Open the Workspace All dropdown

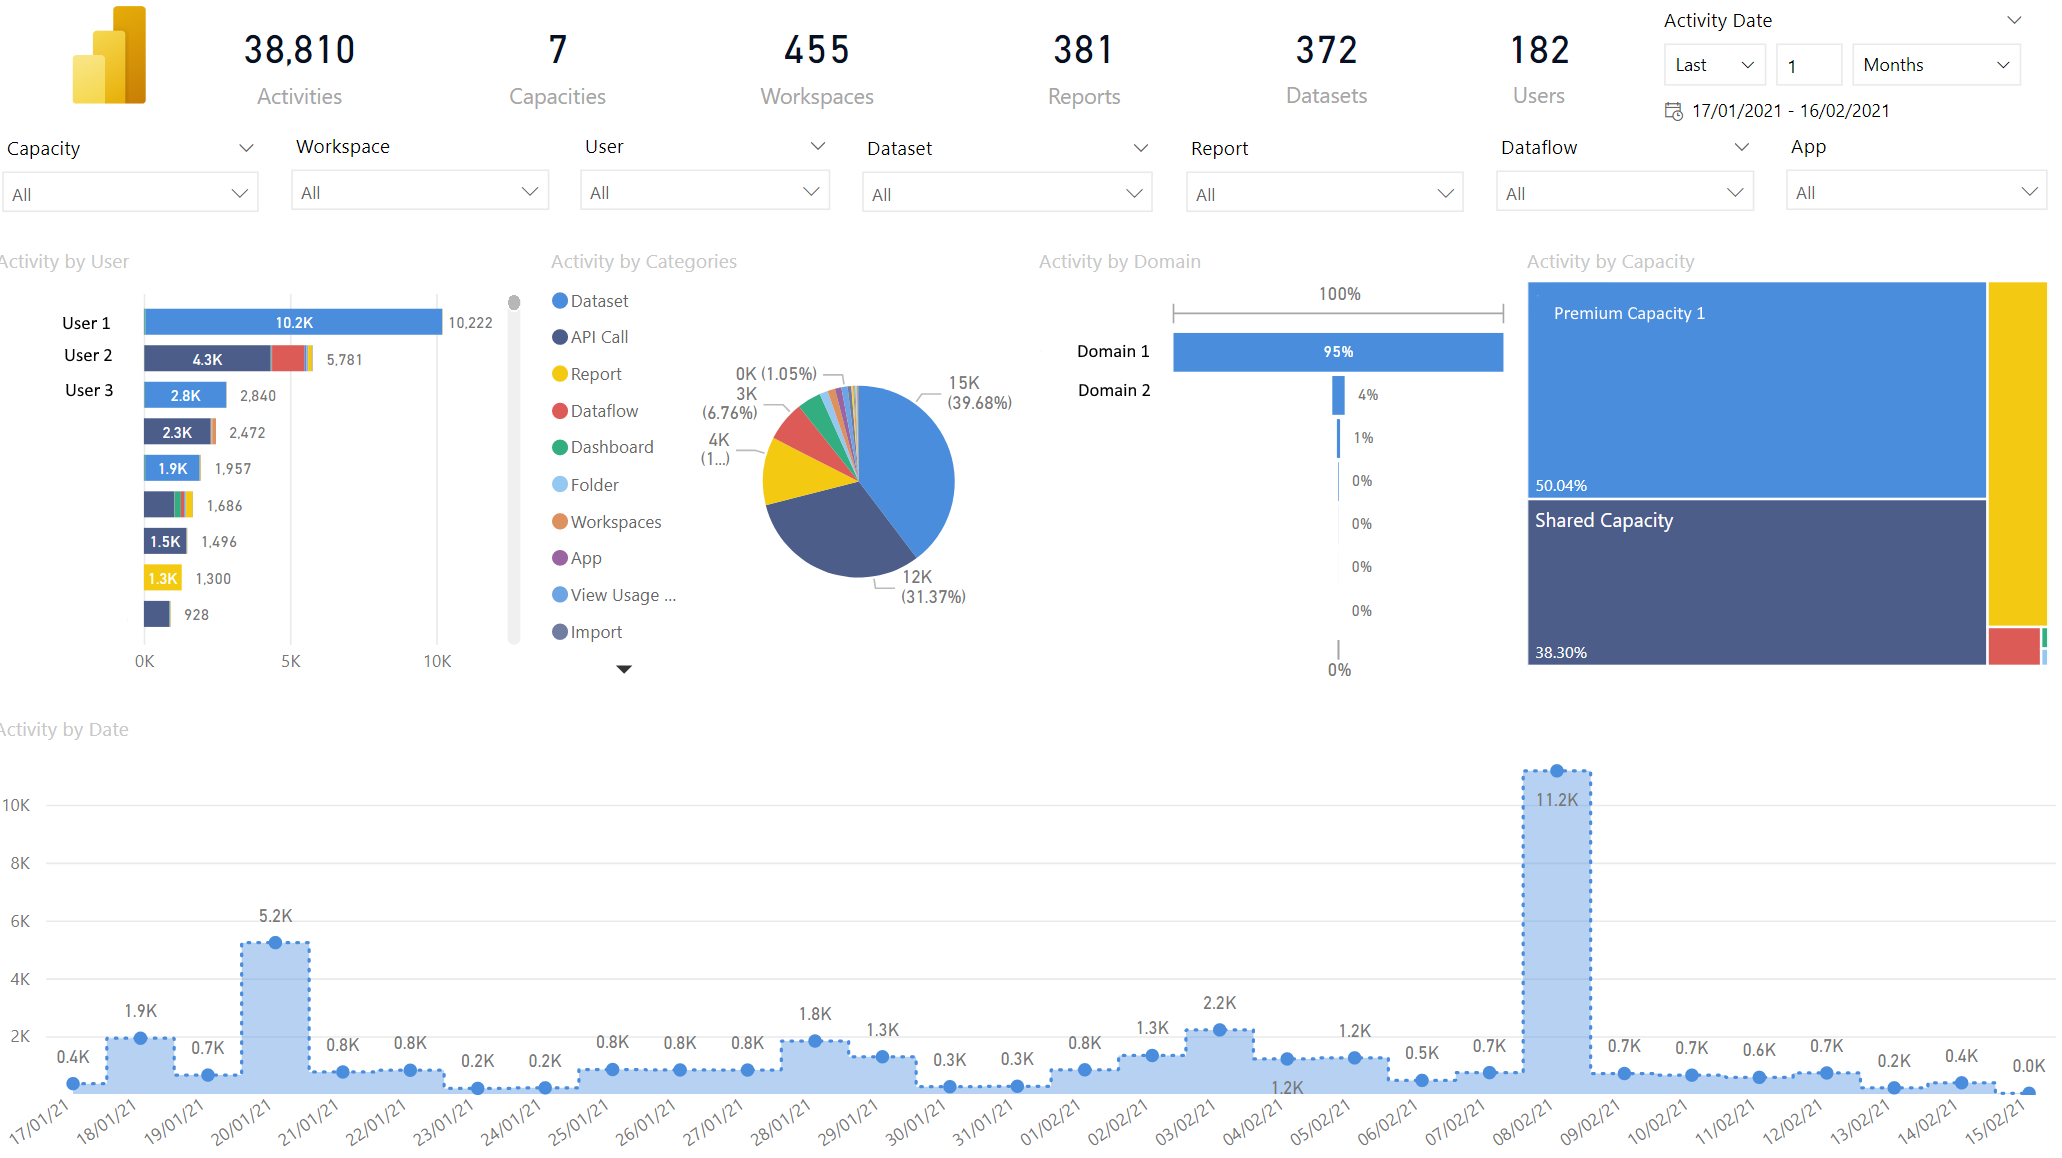420,192
